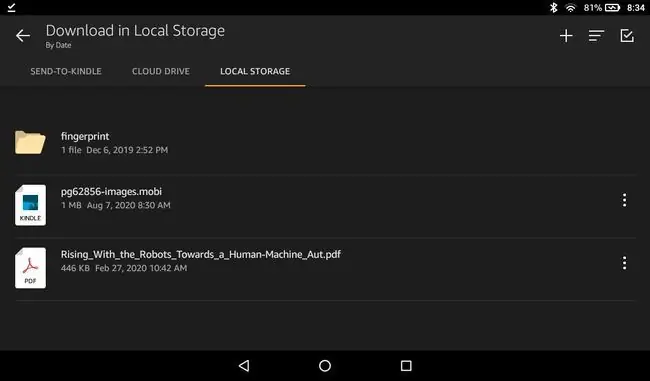Open the fingerprint folder icon

click(30, 142)
